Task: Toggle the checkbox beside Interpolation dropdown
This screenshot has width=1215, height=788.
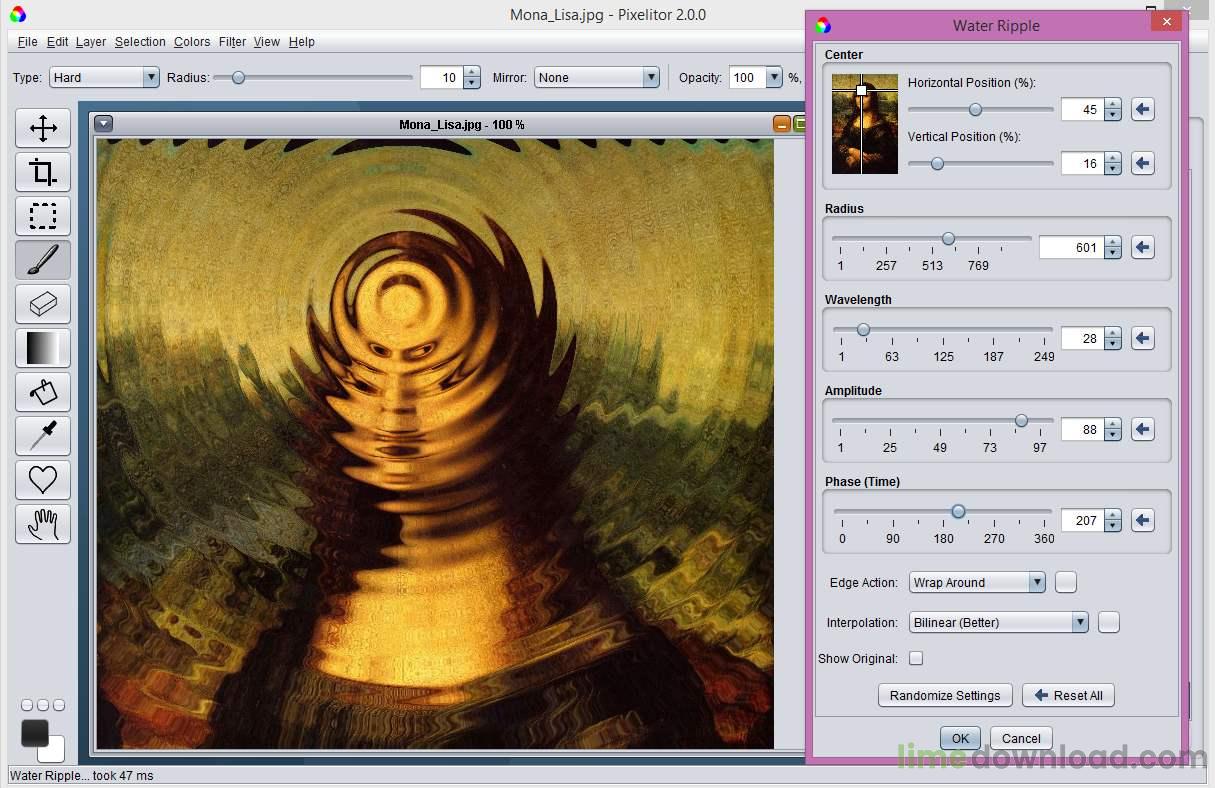Action: tap(1108, 622)
